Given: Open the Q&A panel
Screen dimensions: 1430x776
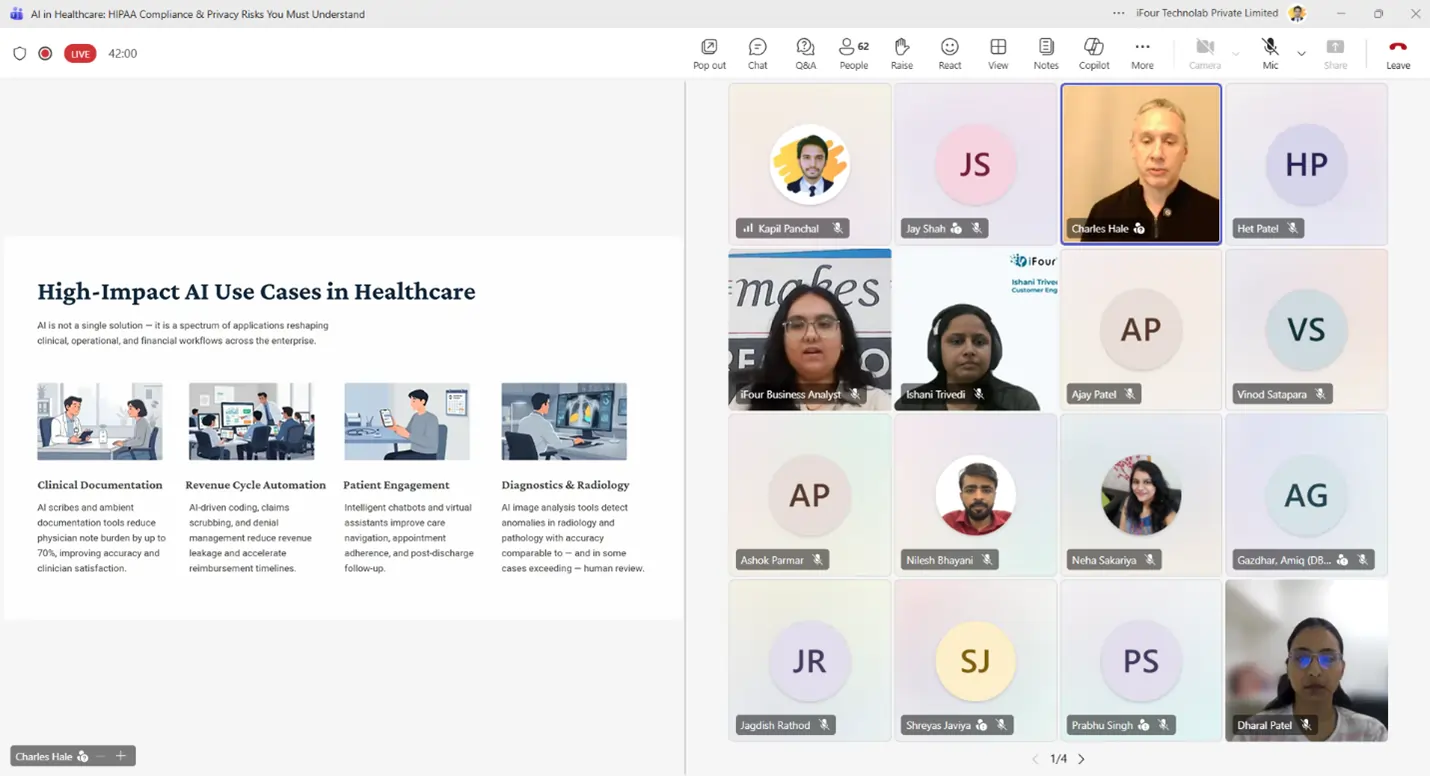Looking at the screenshot, I should coord(805,54).
